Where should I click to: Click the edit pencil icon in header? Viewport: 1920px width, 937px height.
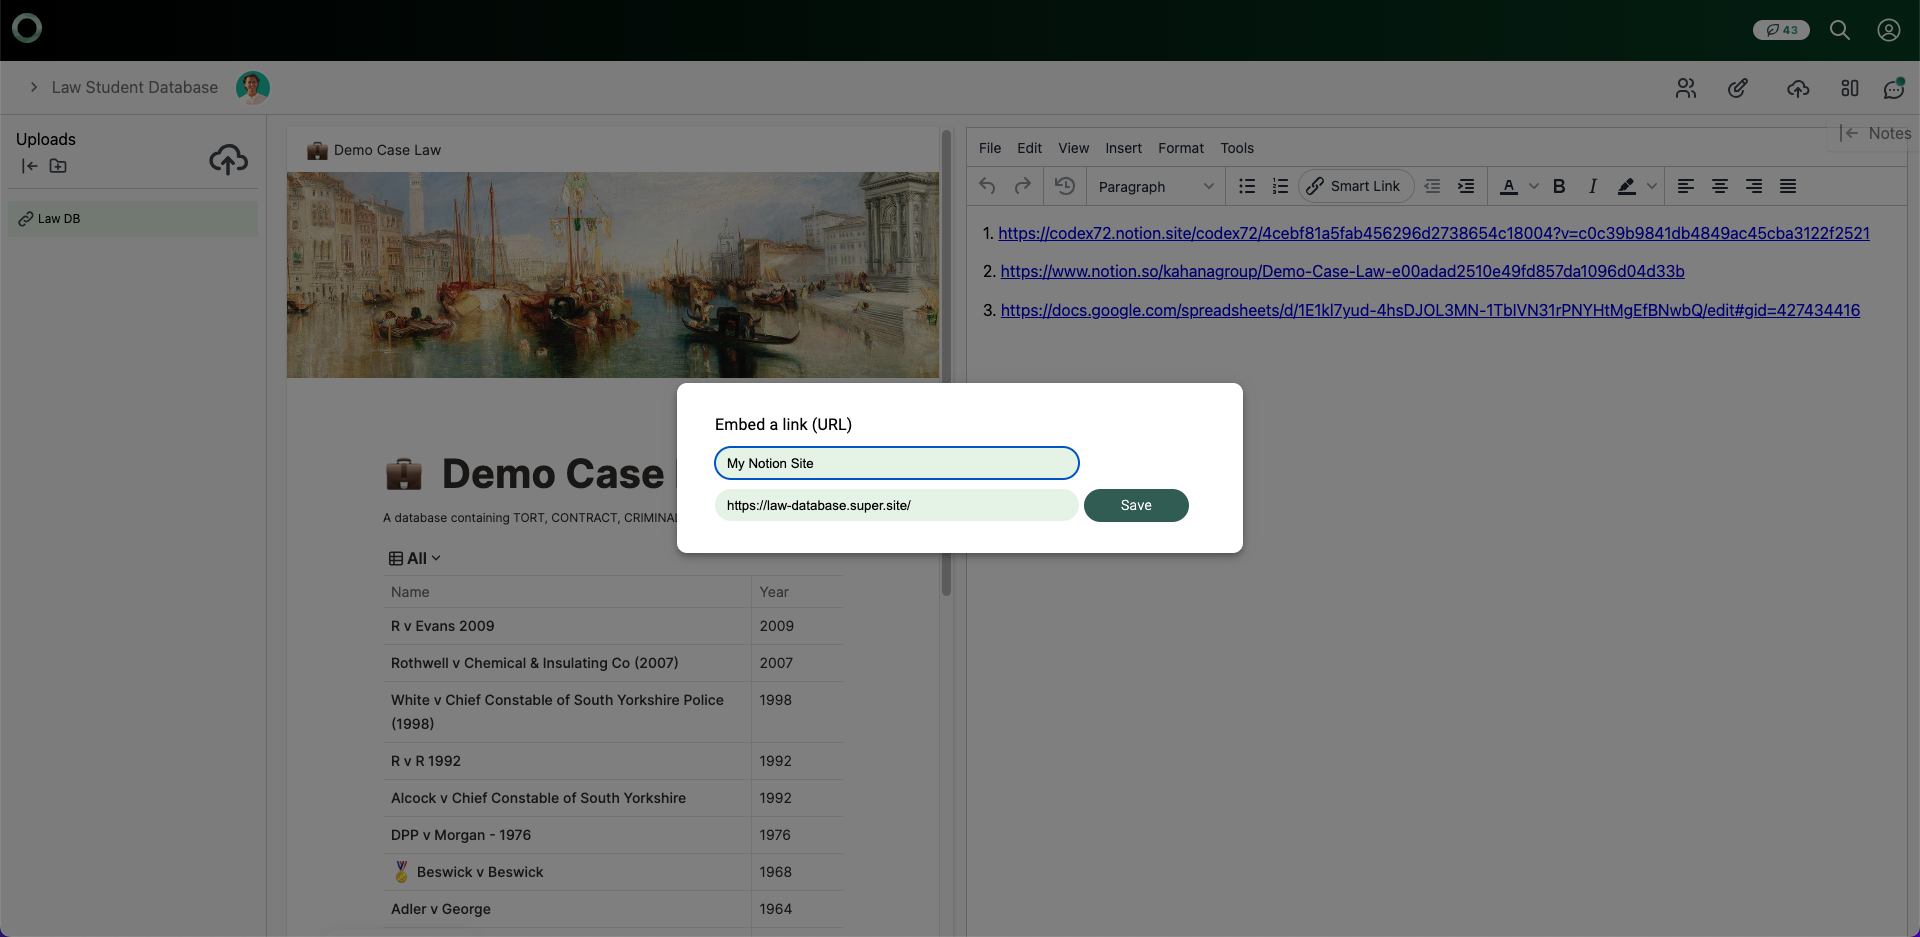coord(1738,88)
